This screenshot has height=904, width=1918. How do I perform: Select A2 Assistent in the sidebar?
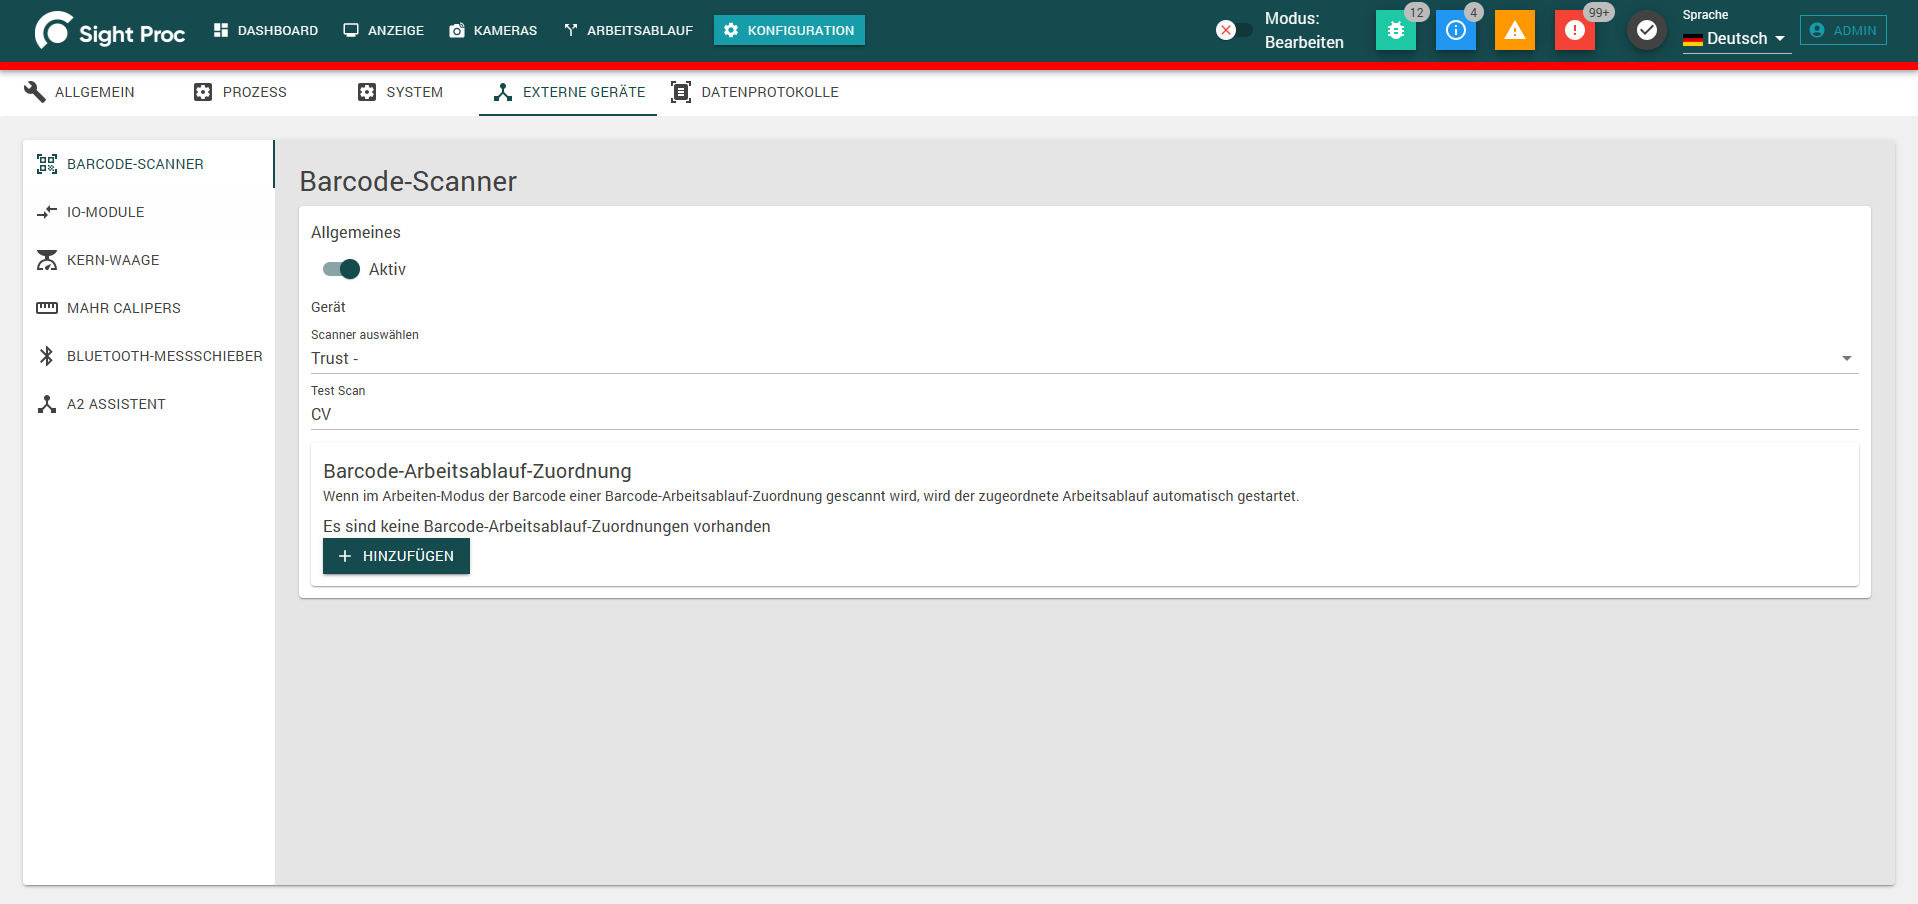click(x=148, y=404)
